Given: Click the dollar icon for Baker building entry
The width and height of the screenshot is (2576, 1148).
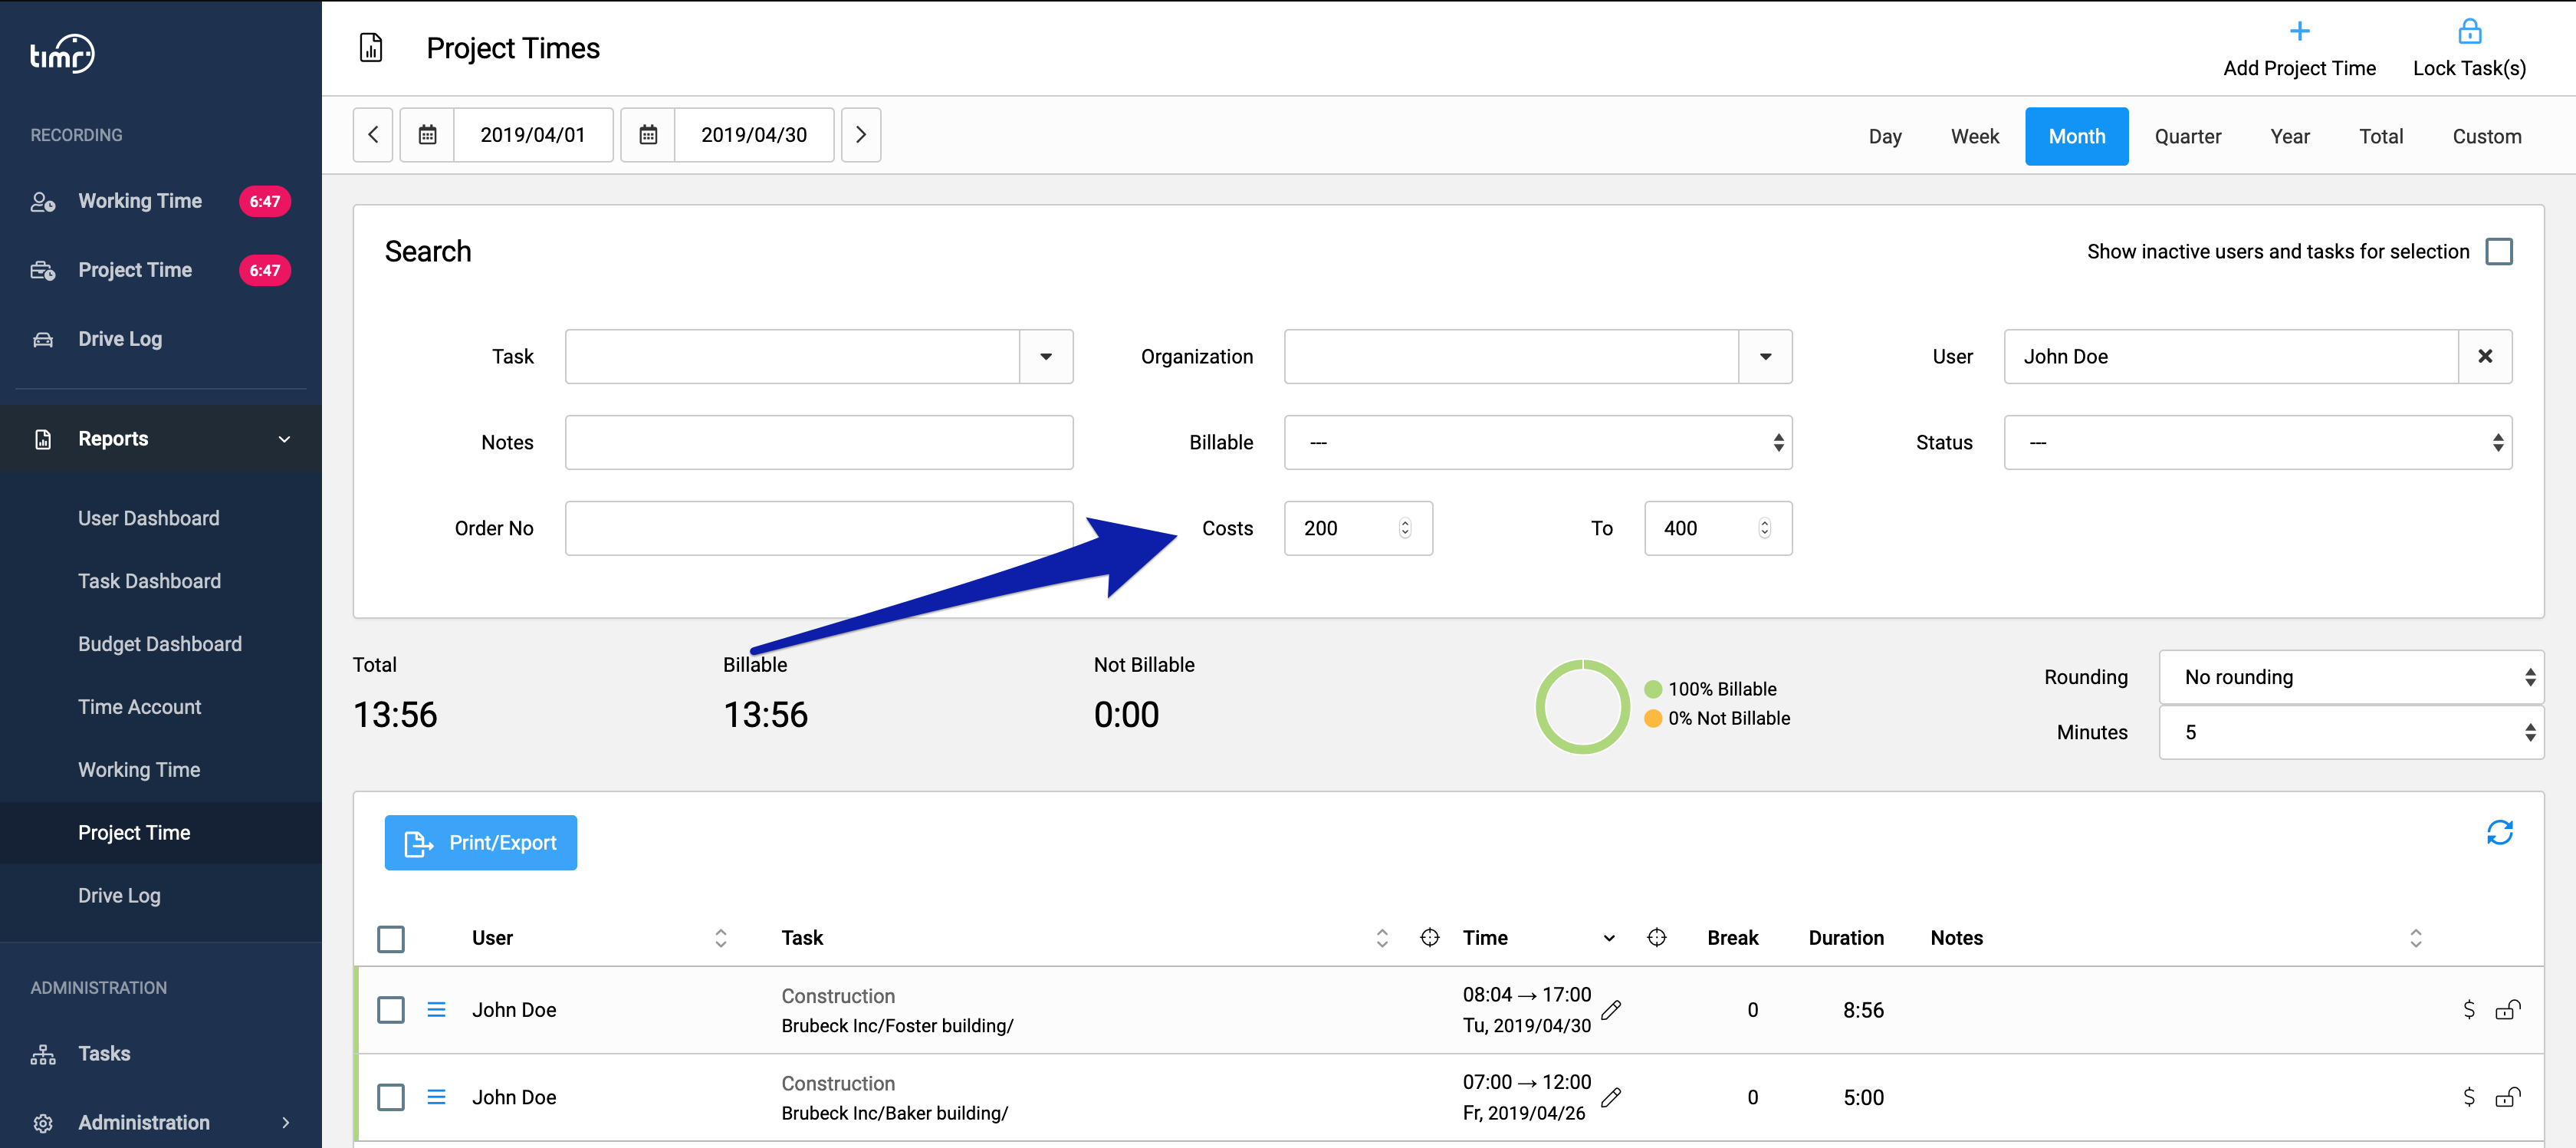Looking at the screenshot, I should point(2468,1098).
